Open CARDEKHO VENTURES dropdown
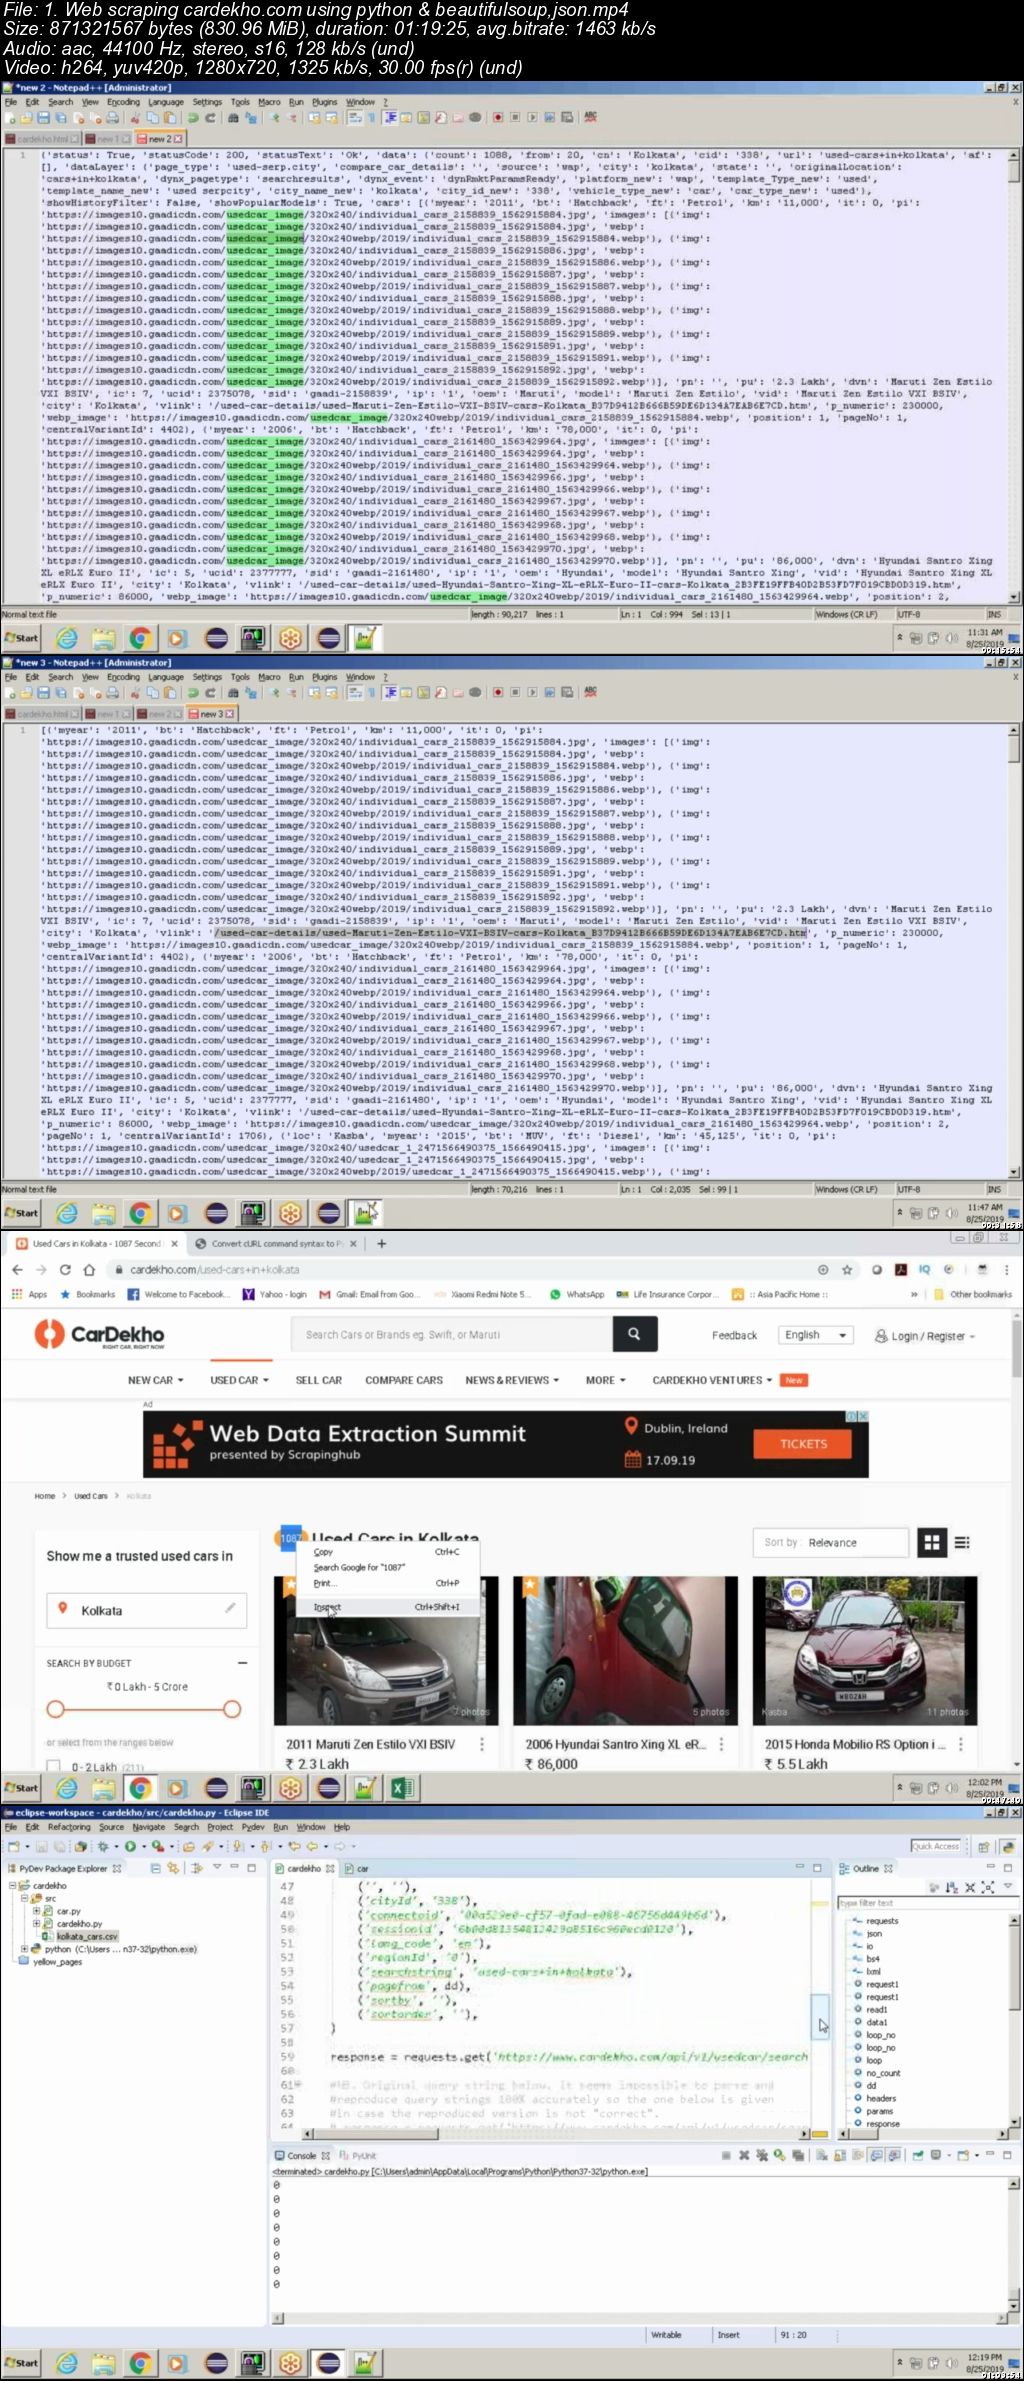This screenshot has height=2381, width=1024. pos(712,1380)
